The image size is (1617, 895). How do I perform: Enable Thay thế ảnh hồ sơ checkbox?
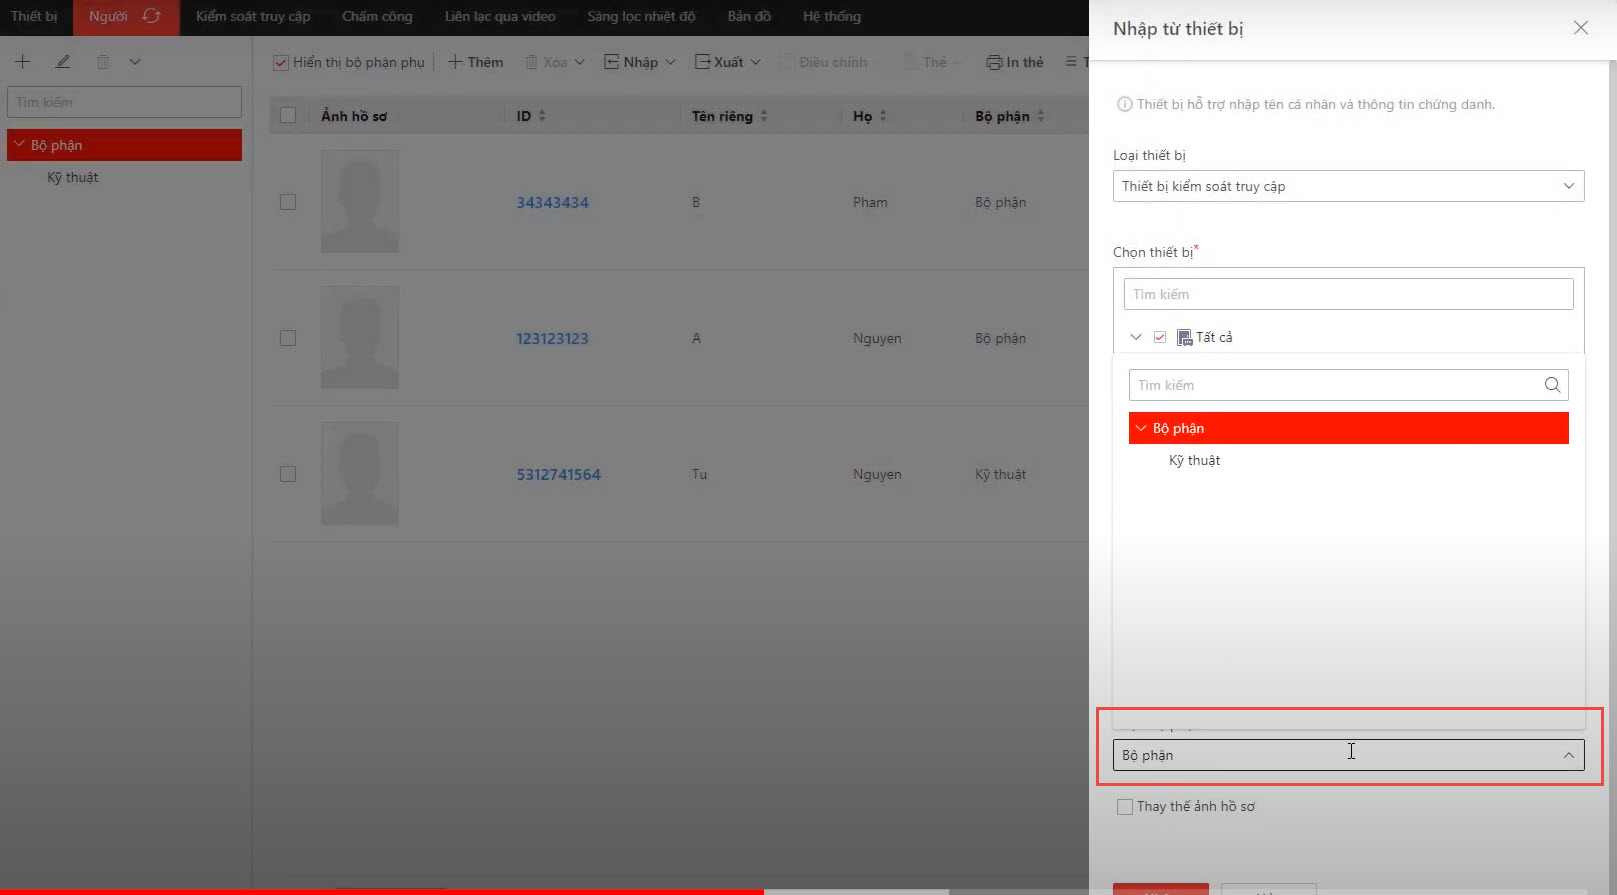click(1125, 806)
